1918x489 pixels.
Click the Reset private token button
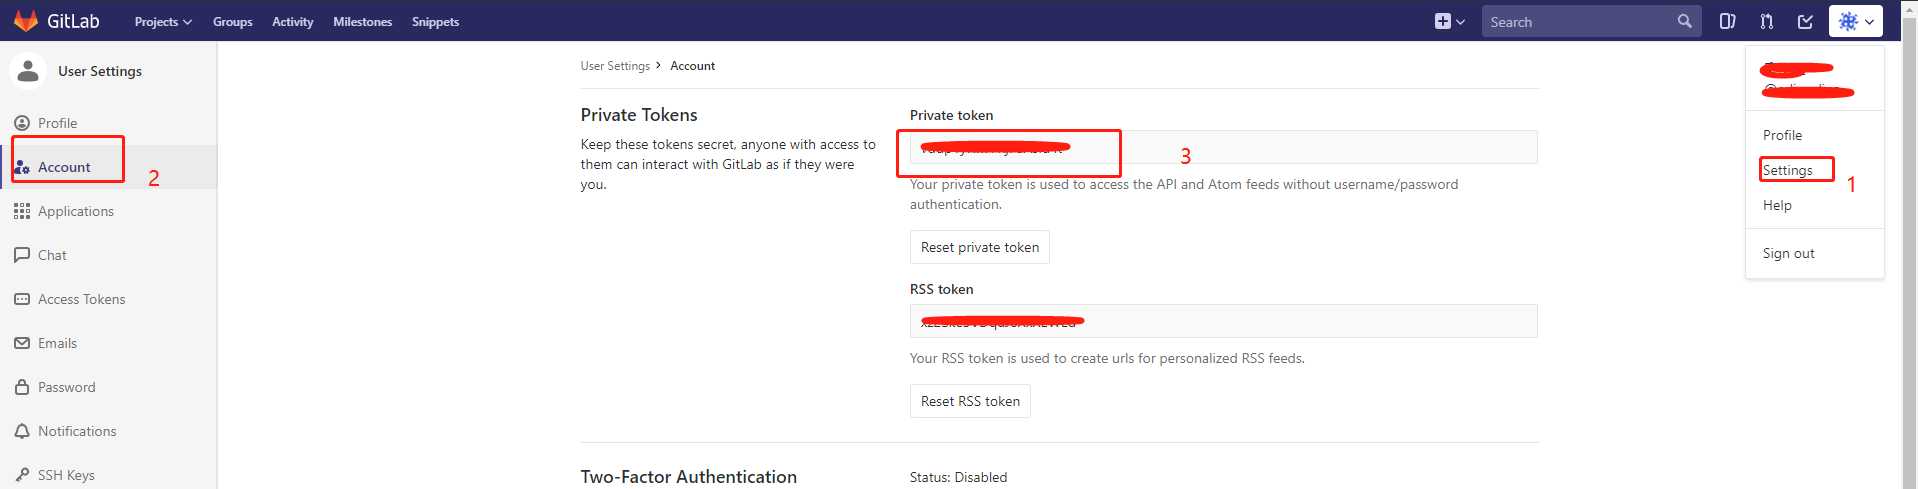[x=979, y=247]
